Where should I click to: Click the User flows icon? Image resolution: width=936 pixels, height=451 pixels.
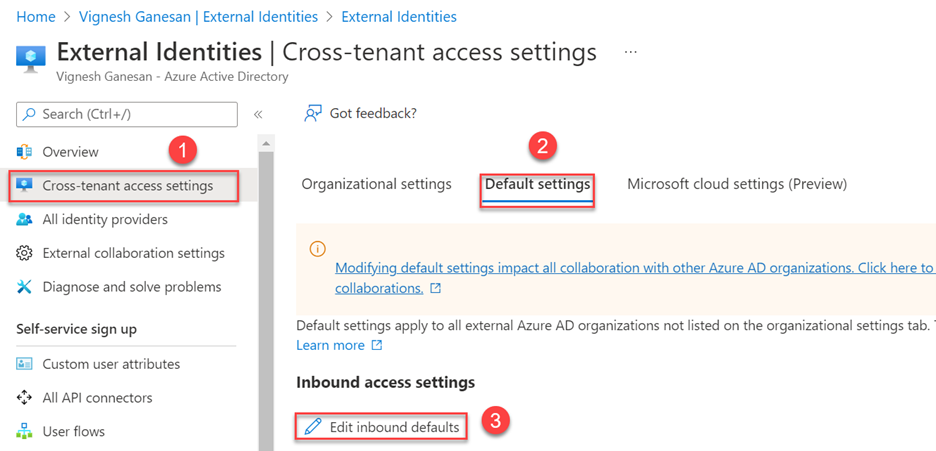tap(25, 432)
